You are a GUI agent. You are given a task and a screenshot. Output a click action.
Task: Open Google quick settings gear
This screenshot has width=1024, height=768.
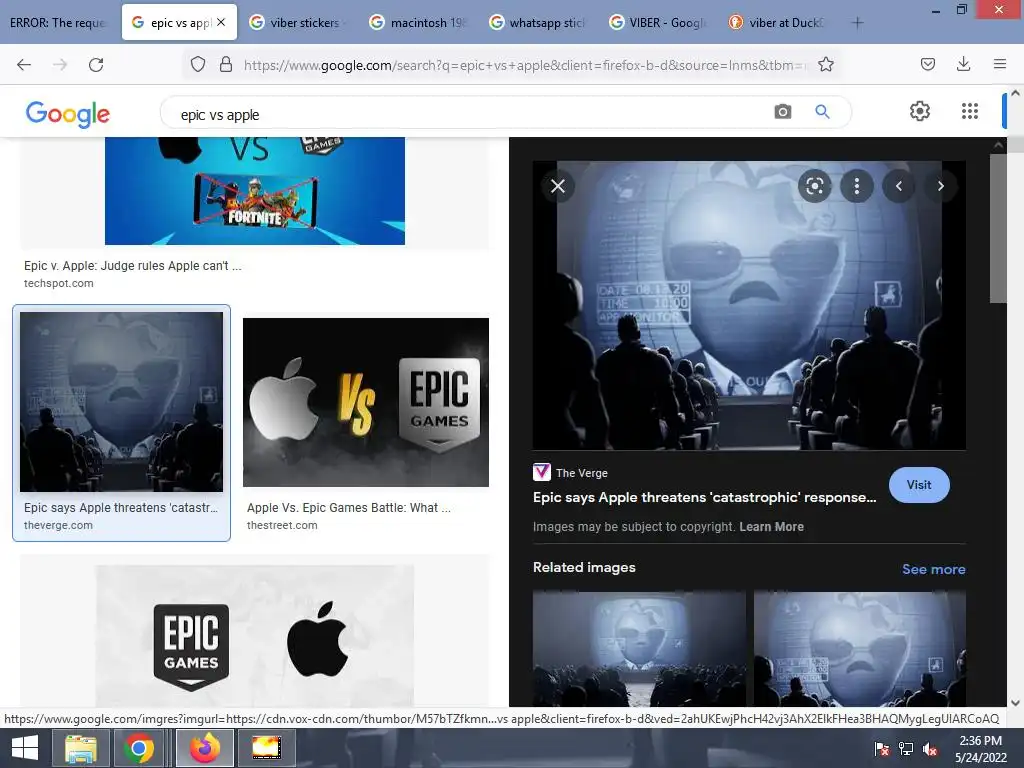click(x=920, y=111)
